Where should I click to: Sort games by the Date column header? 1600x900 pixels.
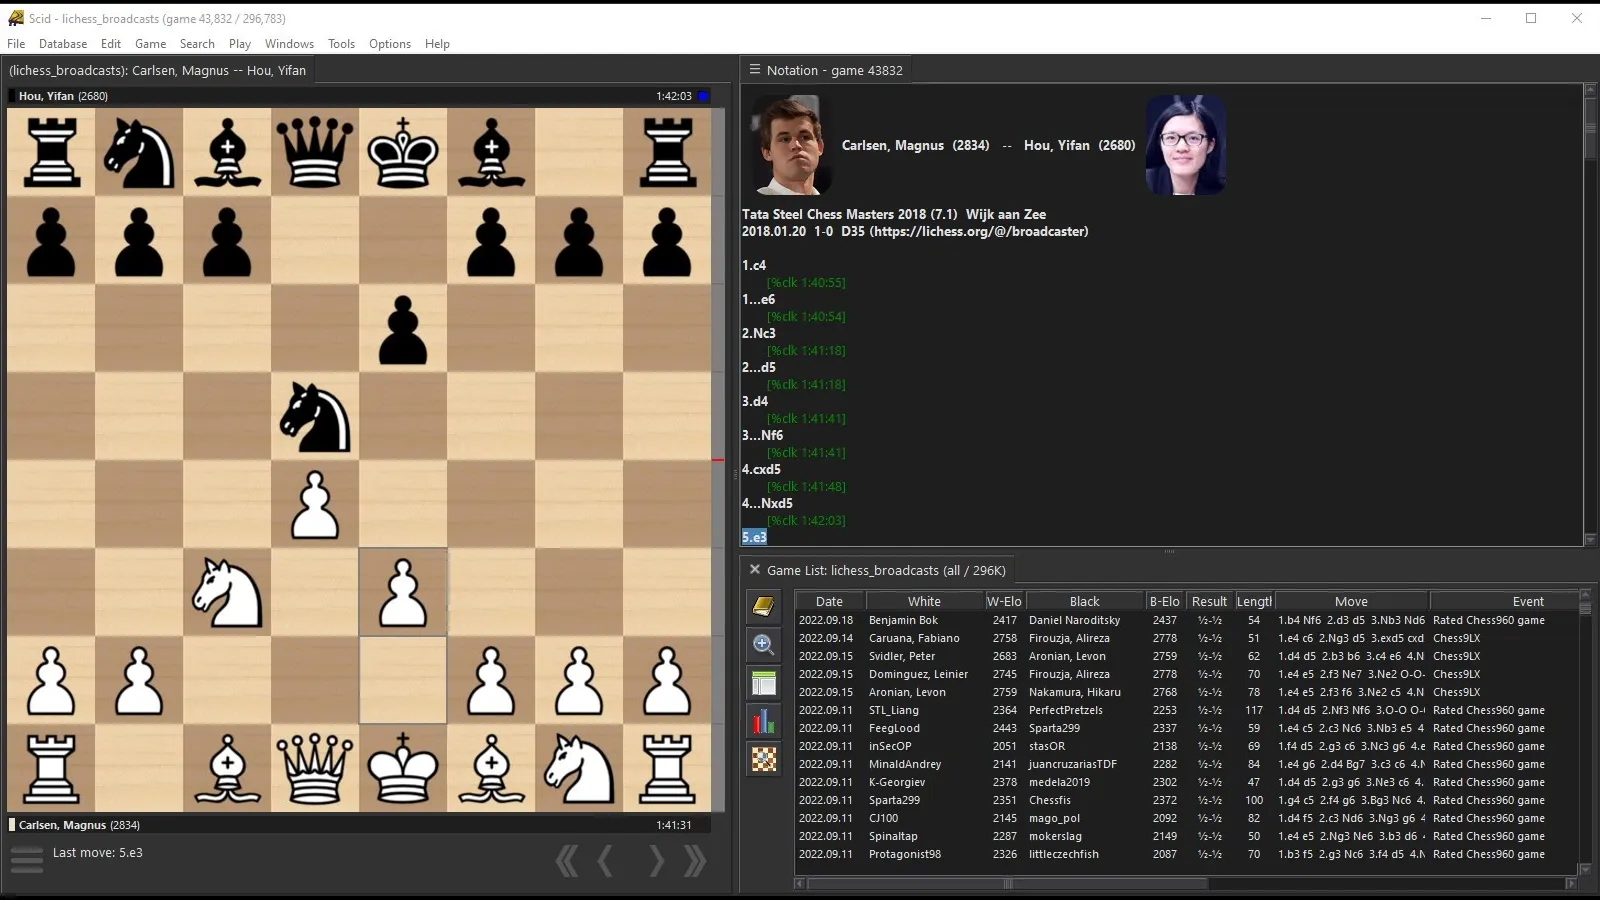tap(829, 601)
